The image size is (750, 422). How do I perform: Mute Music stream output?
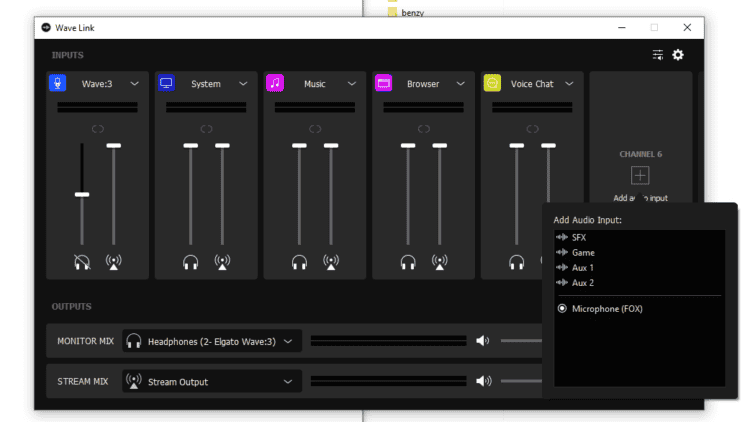(331, 262)
